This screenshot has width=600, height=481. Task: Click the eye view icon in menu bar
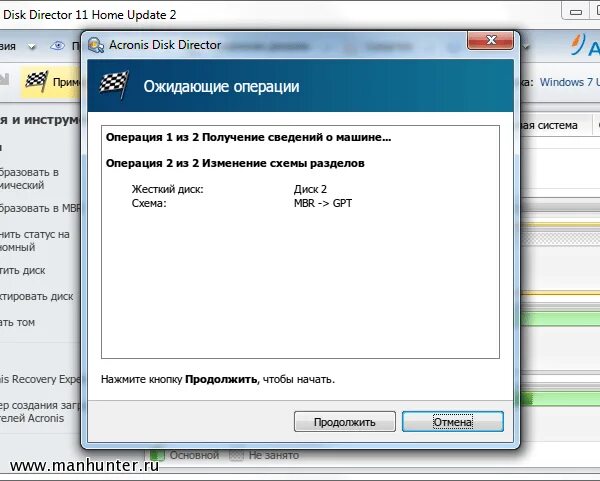pyautogui.click(x=57, y=46)
